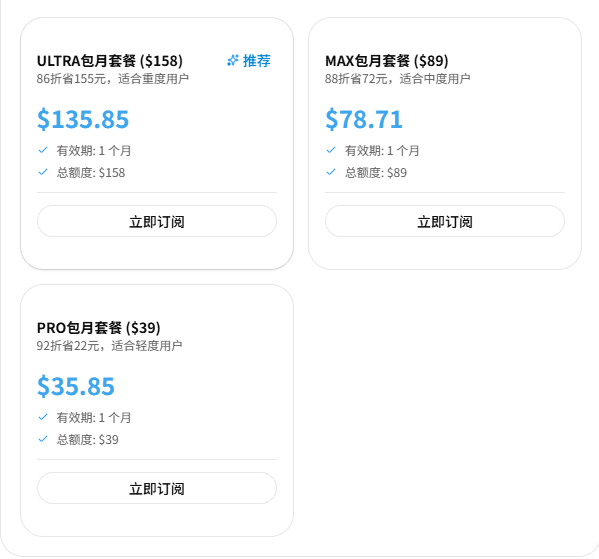Click checkmark icon next to 总额度: $158
The image size is (599, 559).
tap(43, 172)
